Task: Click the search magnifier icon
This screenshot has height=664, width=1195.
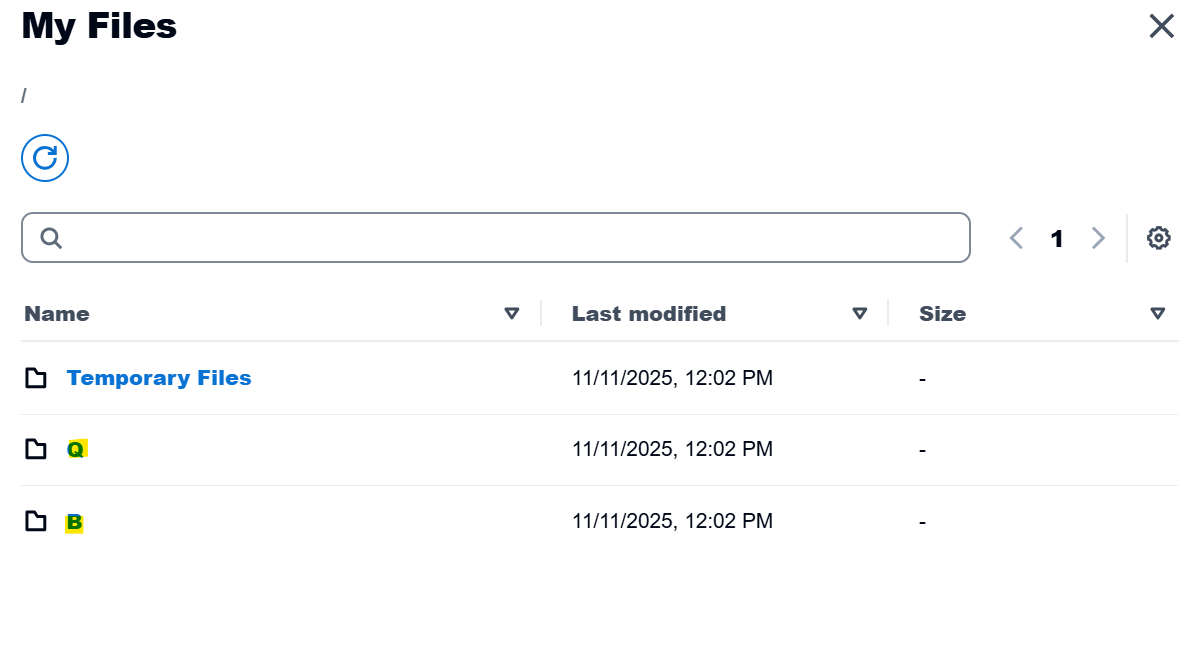Action: (x=51, y=238)
